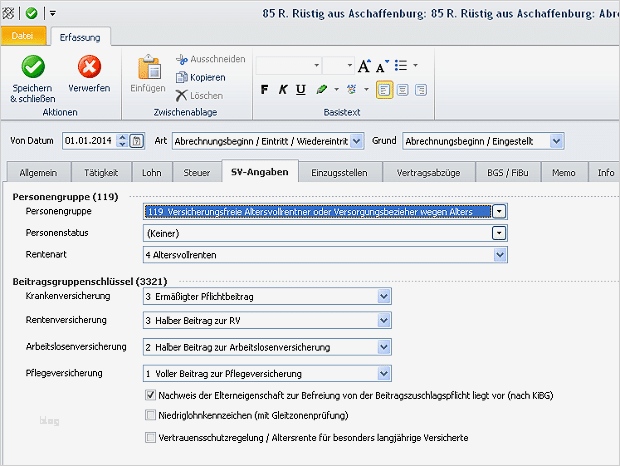This screenshot has height=466, width=620.
Task: Select the SV-Angaben tab
Action: click(260, 172)
